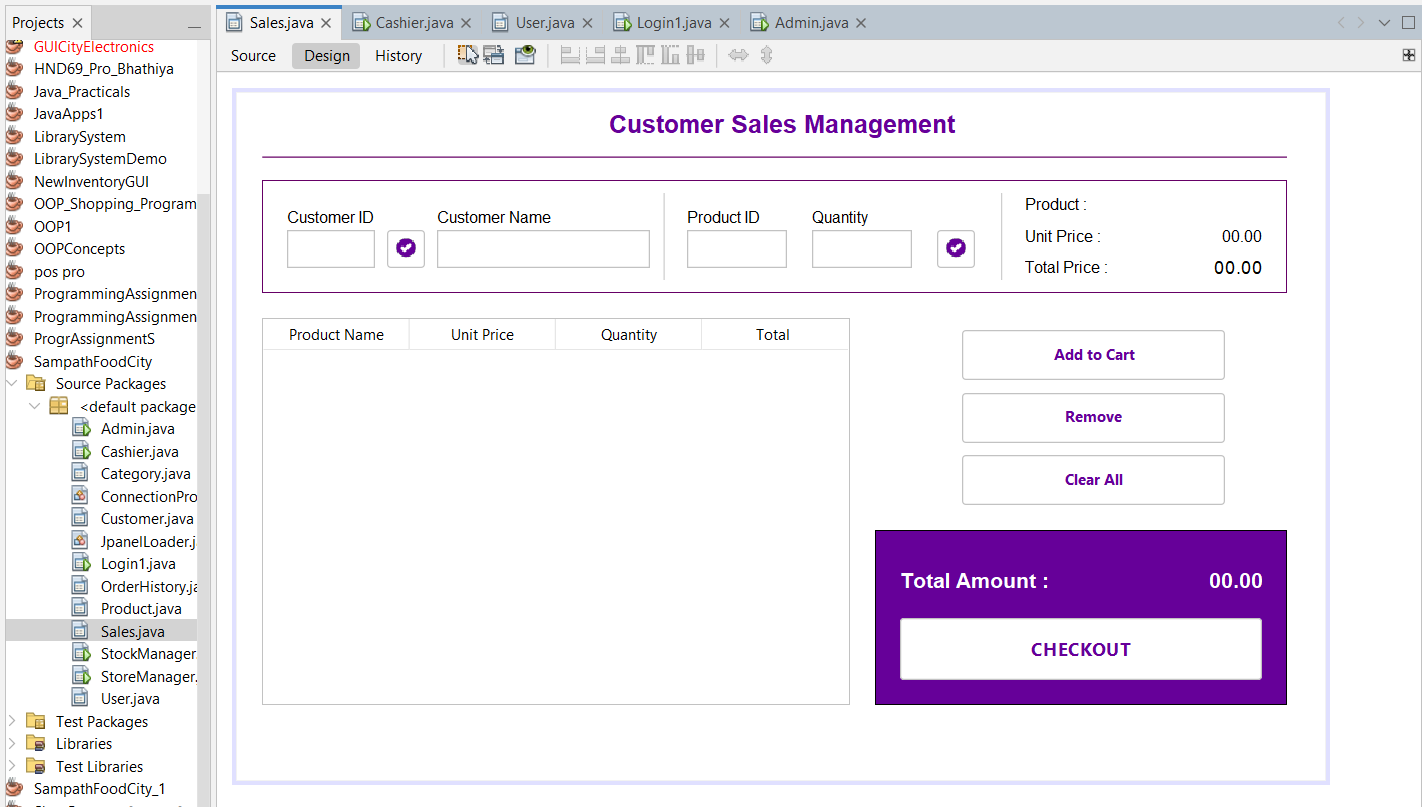Screen dimensions: 1422x807
Task: Click the Customer ID verify checkmark button
Action: pyautogui.click(x=406, y=248)
